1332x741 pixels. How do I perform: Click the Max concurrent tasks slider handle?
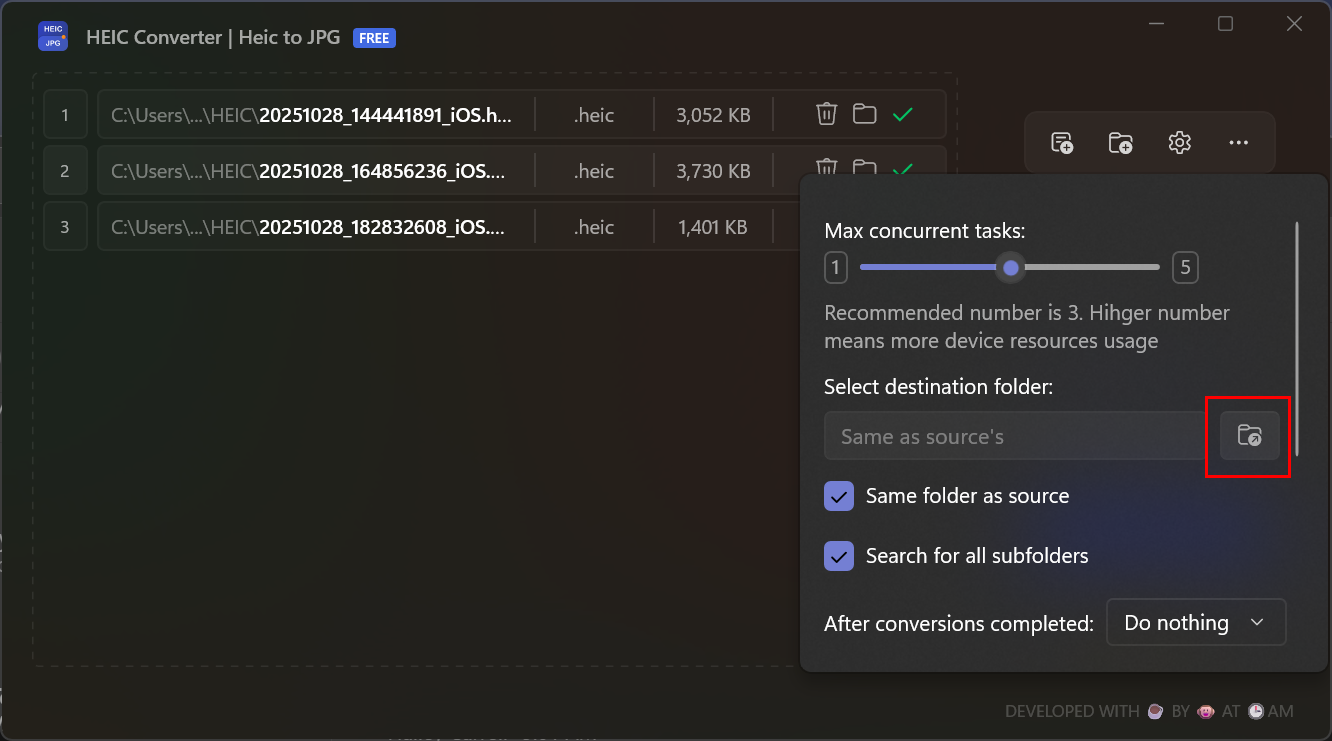pos(1011,267)
